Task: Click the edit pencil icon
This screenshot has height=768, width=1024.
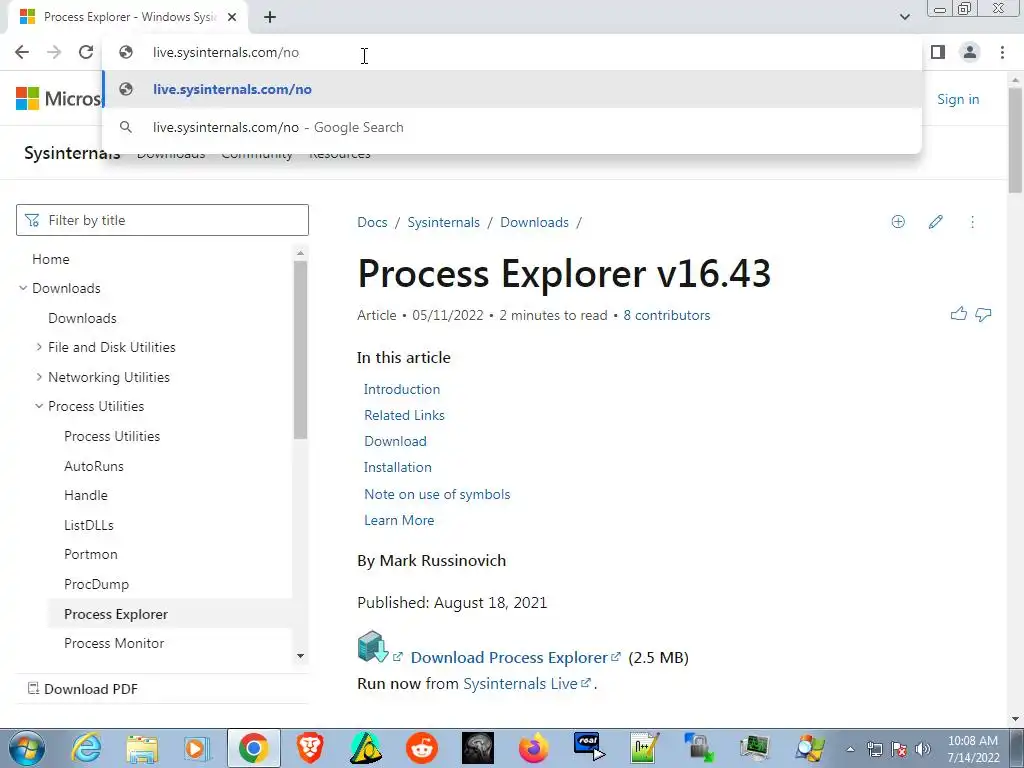Action: [x=935, y=222]
